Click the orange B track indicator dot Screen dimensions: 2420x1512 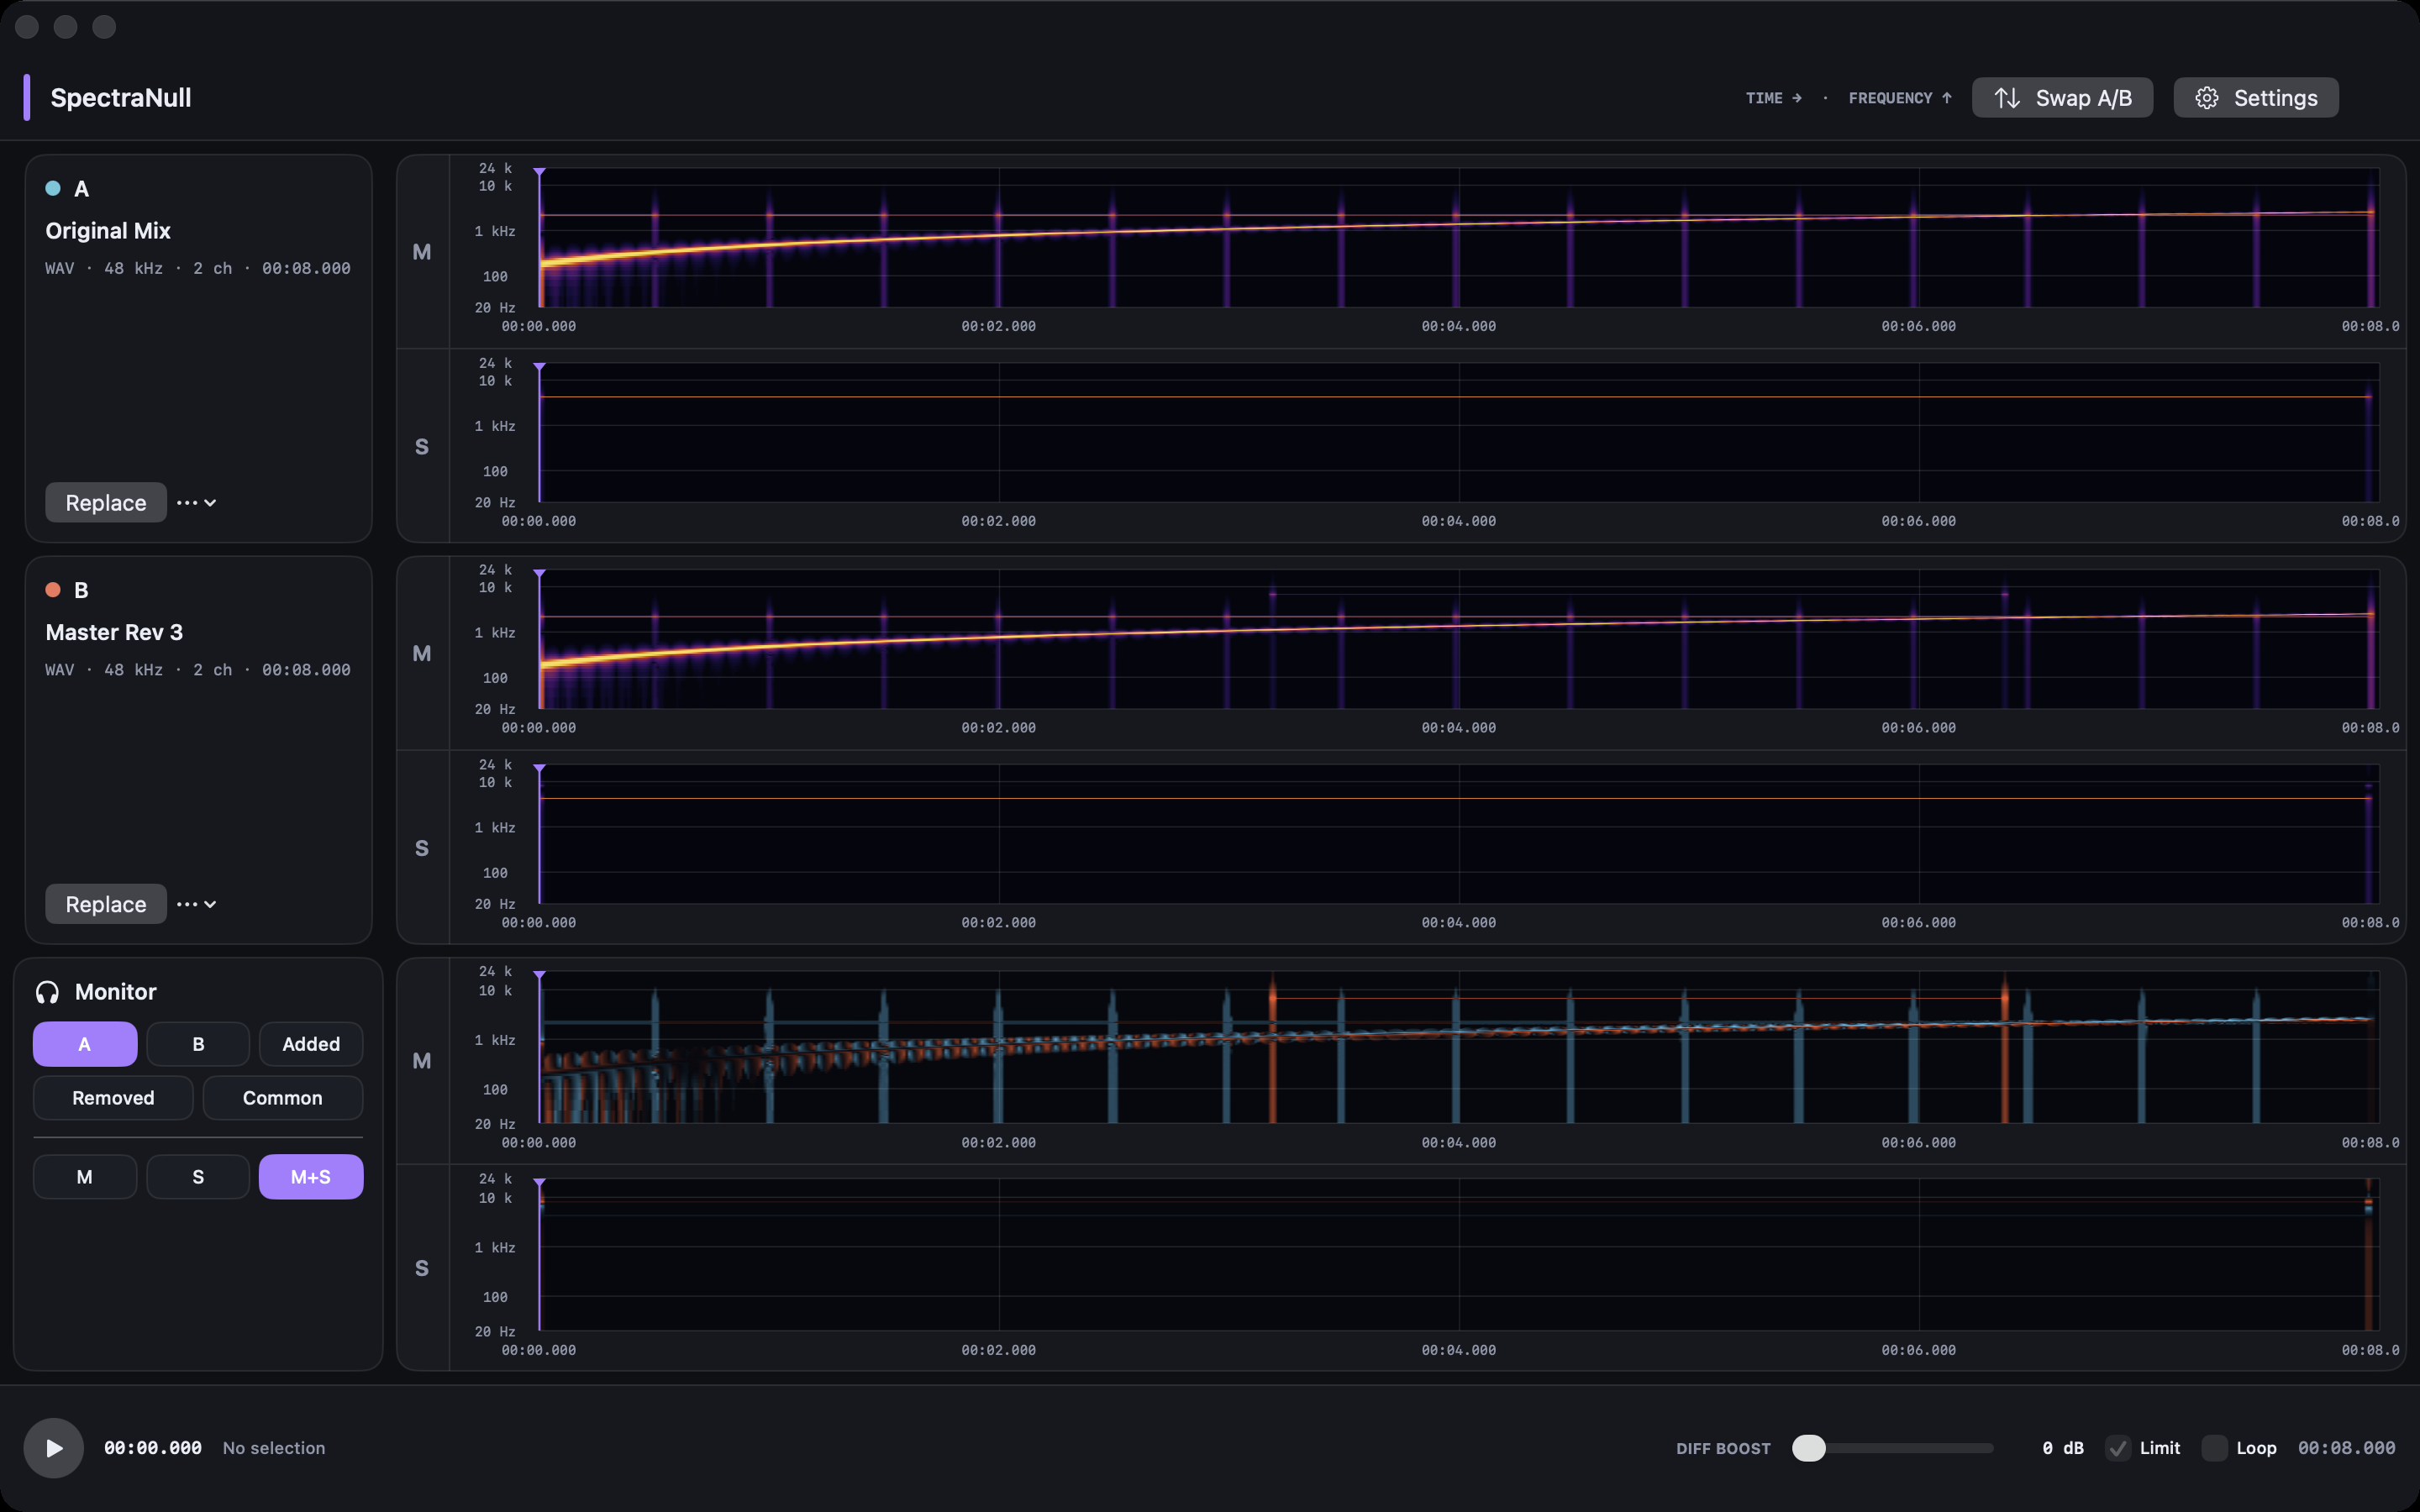tap(53, 590)
